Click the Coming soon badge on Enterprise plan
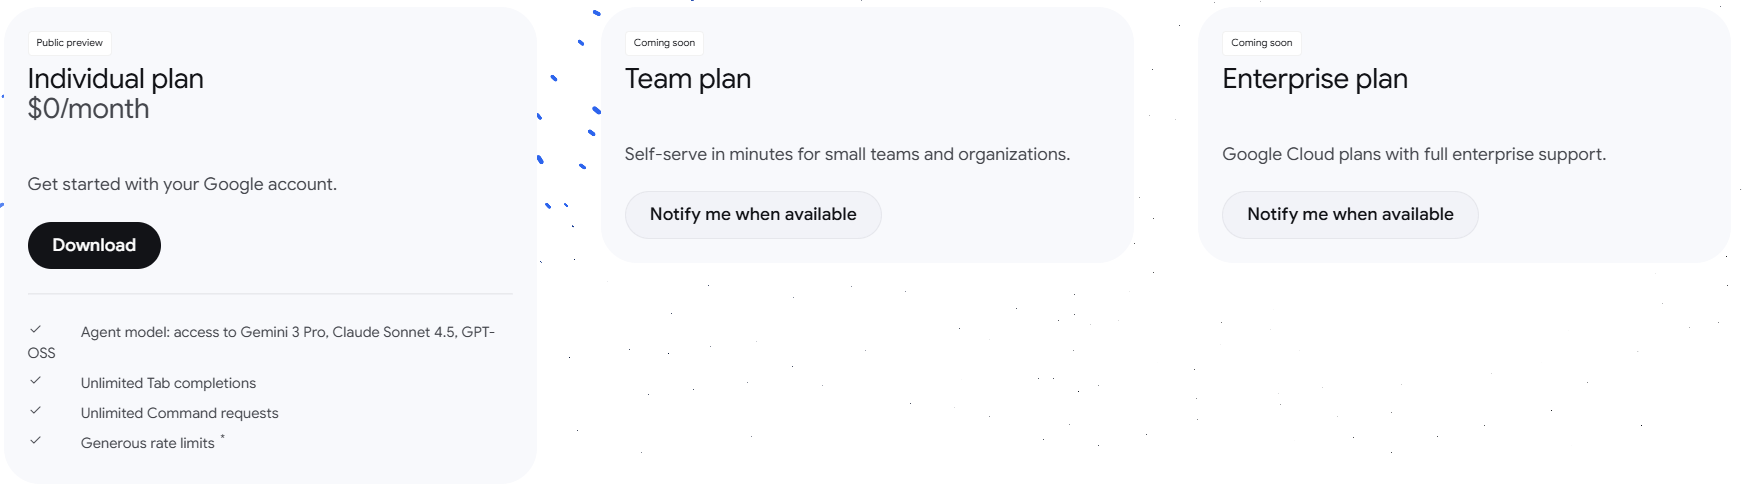 [x=1261, y=43]
